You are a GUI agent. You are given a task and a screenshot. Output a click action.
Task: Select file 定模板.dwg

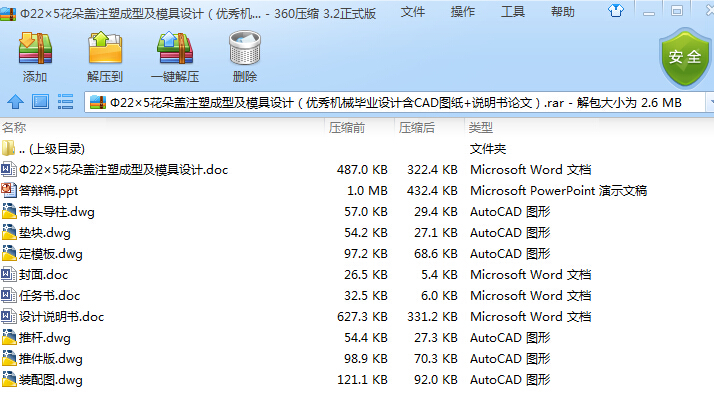coord(51,254)
